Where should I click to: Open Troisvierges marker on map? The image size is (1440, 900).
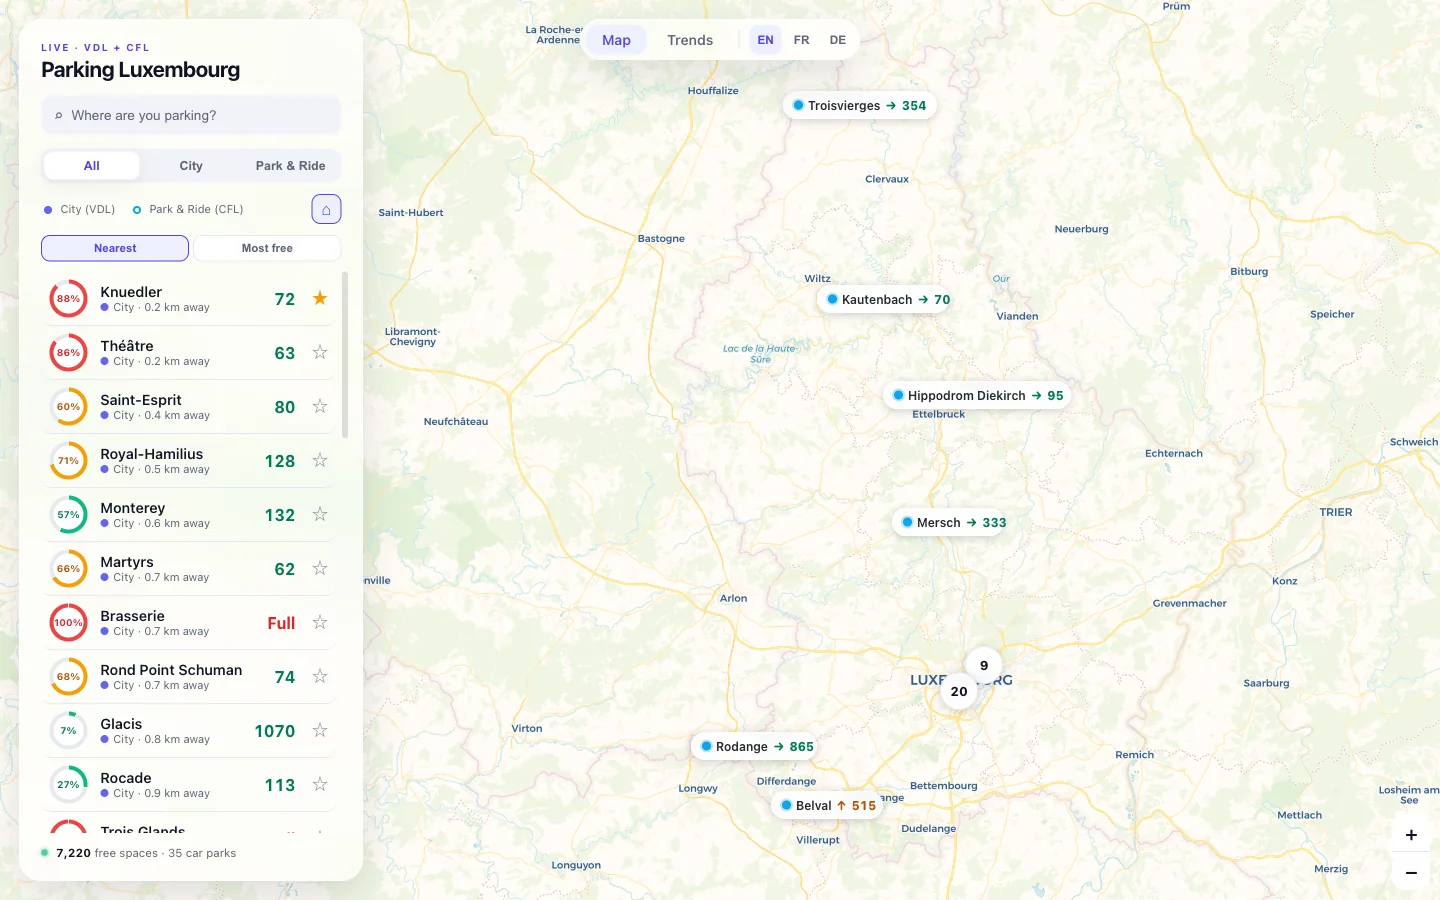point(860,105)
